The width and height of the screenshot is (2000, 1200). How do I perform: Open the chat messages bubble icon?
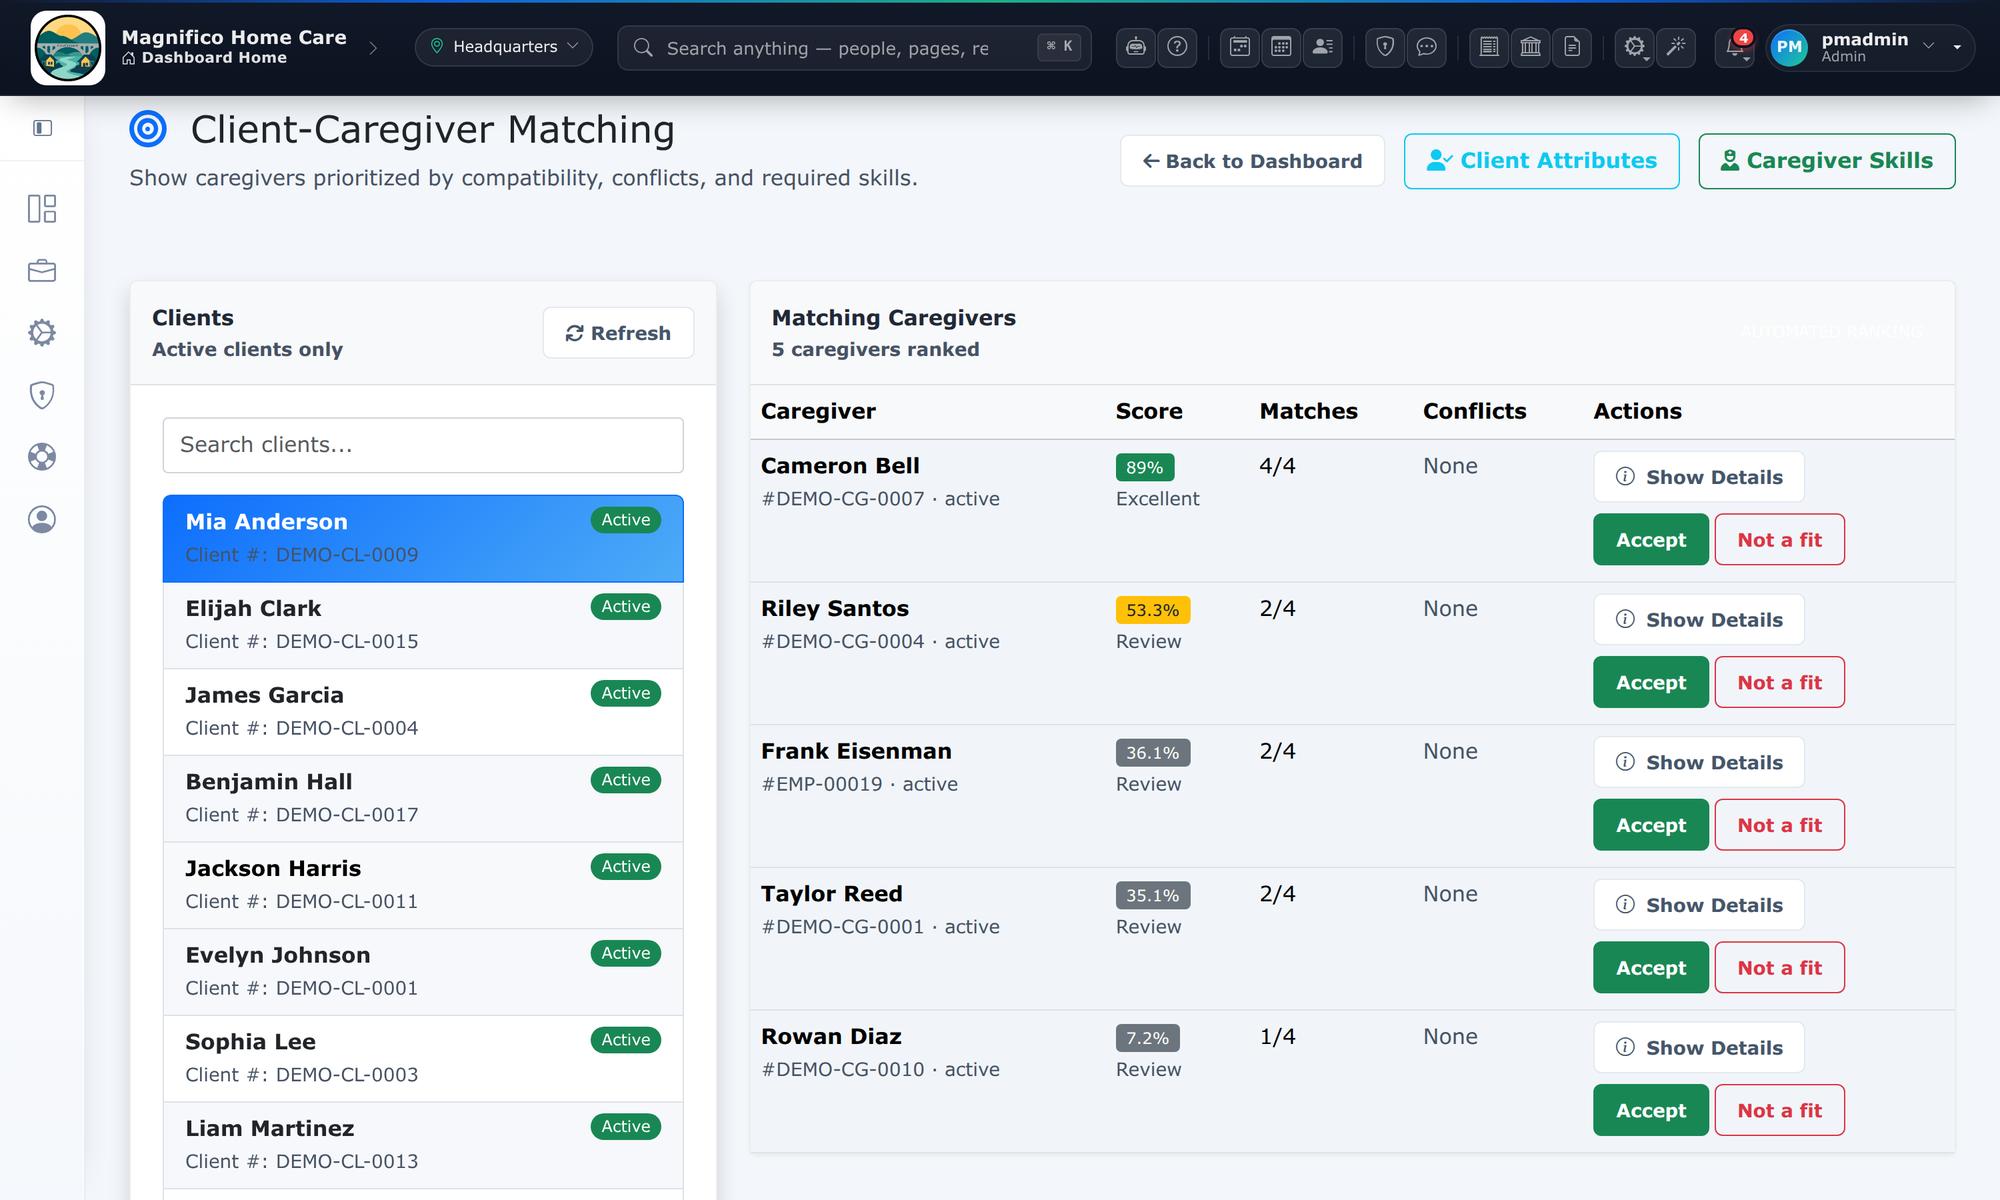(x=1427, y=47)
